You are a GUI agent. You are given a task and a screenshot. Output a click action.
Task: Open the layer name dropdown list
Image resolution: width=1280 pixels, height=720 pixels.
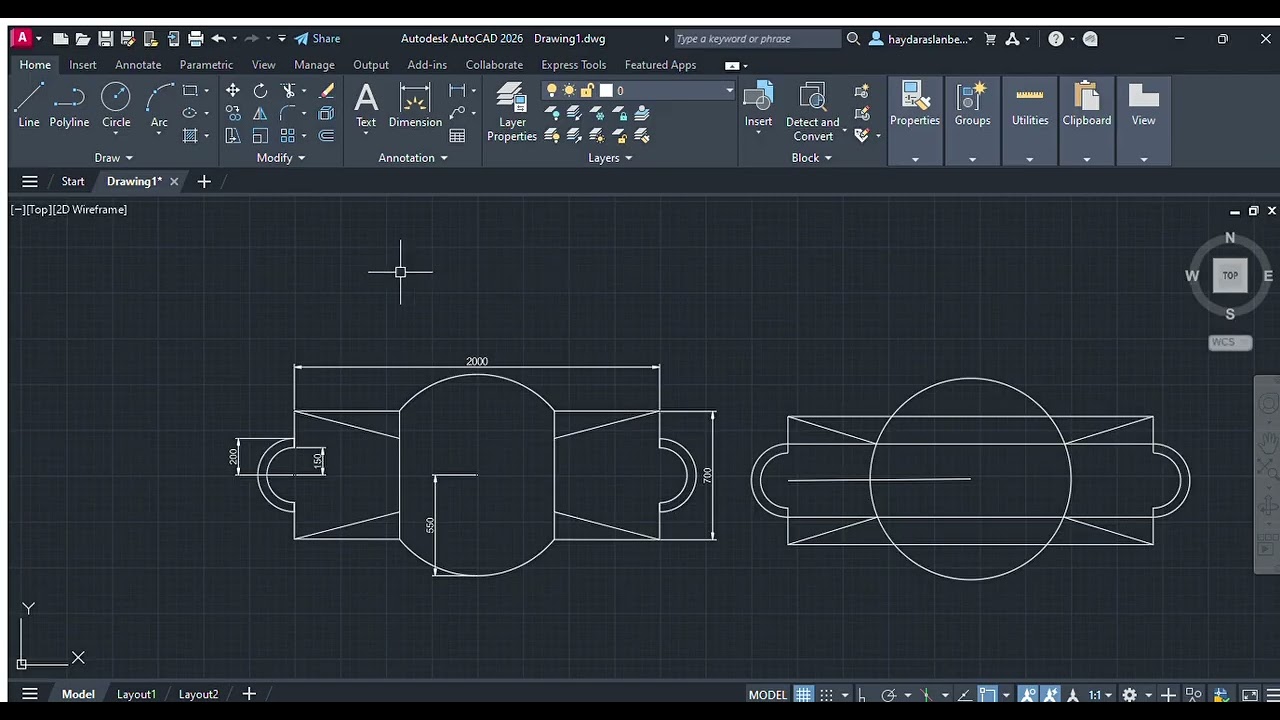[x=729, y=91]
